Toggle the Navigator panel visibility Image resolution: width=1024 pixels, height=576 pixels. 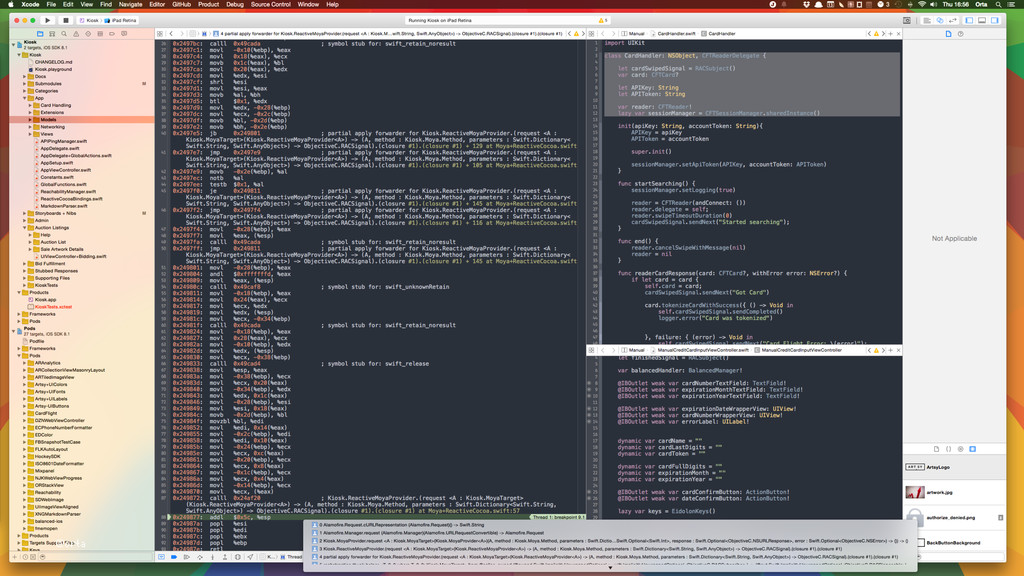969,20
